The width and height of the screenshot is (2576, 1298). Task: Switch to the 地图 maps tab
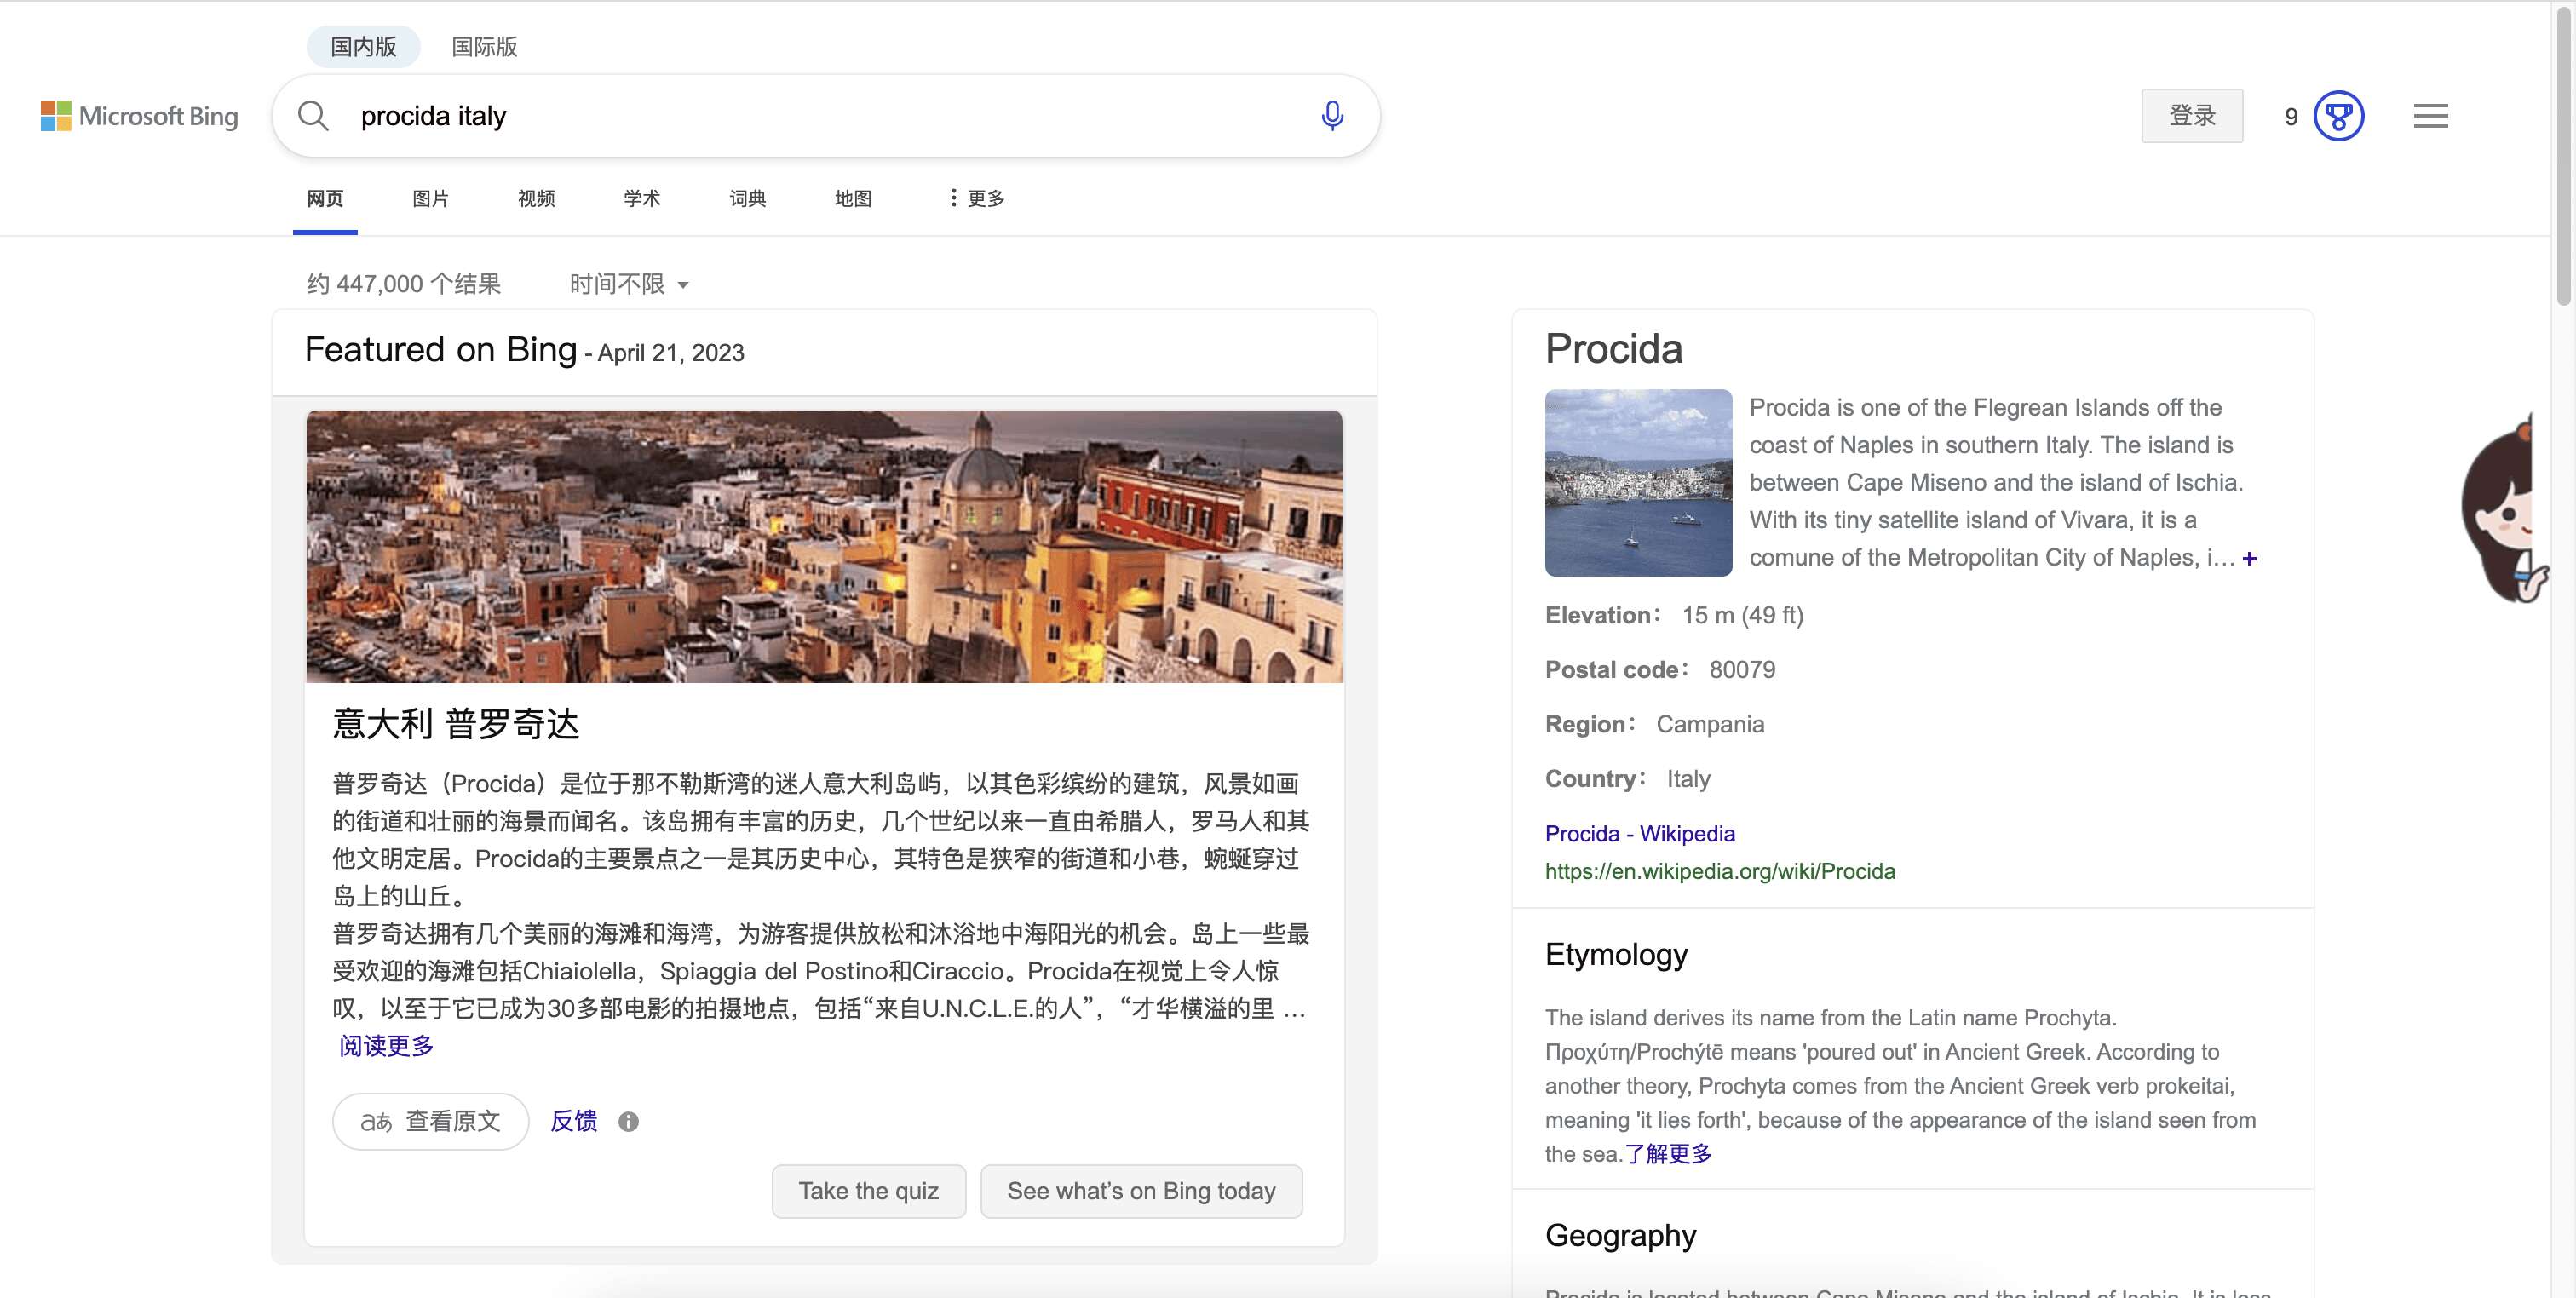852,198
